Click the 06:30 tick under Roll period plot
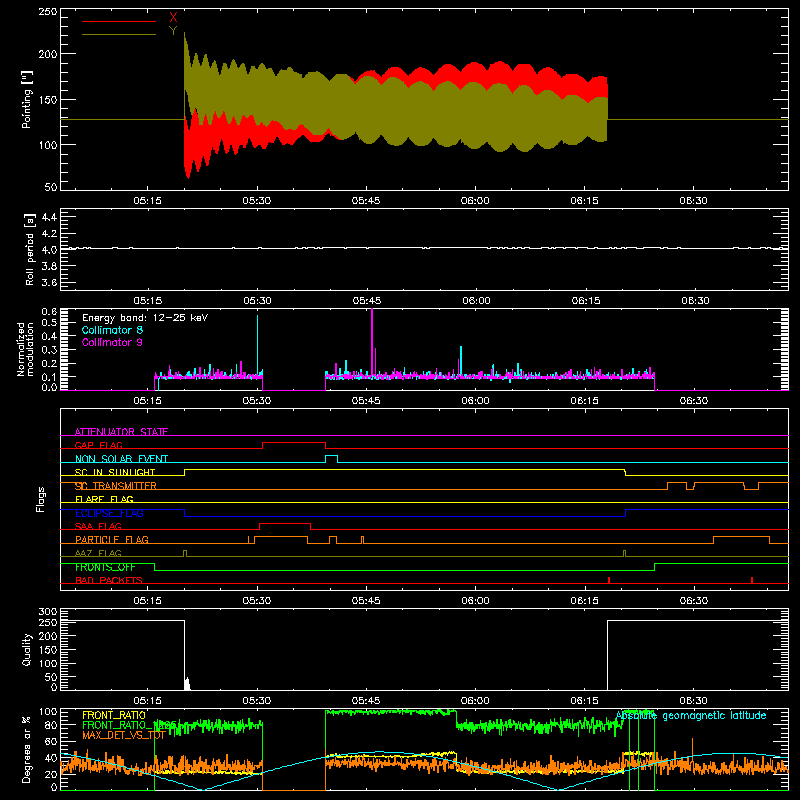This screenshot has width=800, height=800. click(695, 301)
